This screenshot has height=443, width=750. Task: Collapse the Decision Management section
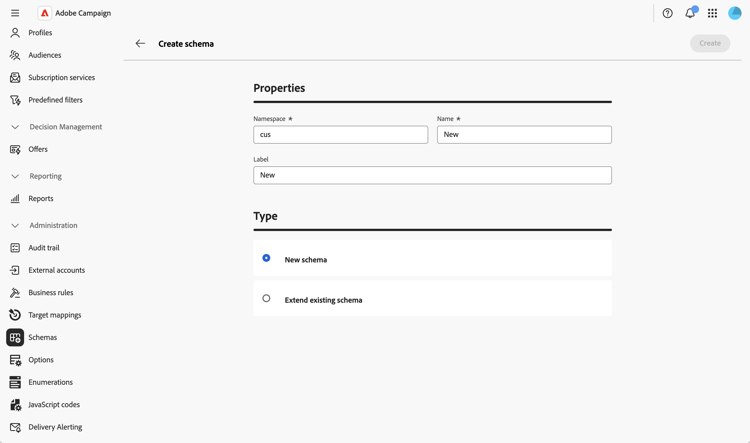[x=15, y=127]
